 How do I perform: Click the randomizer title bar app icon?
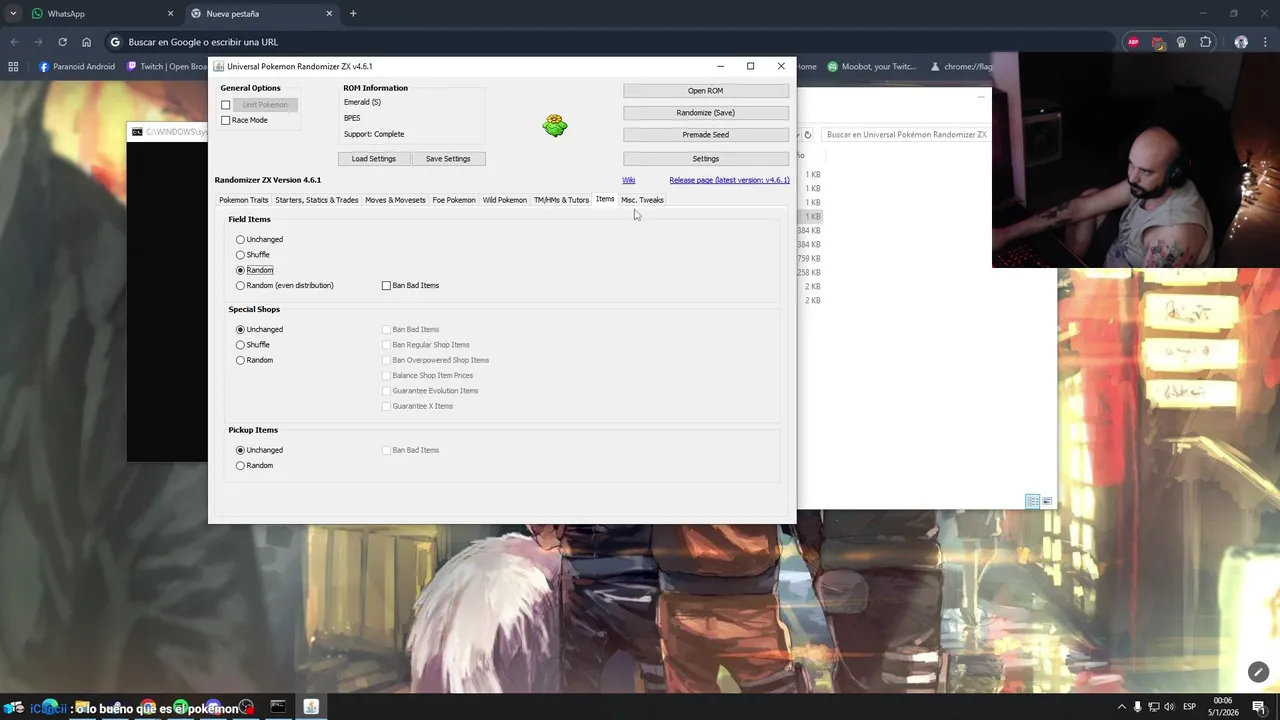point(219,67)
